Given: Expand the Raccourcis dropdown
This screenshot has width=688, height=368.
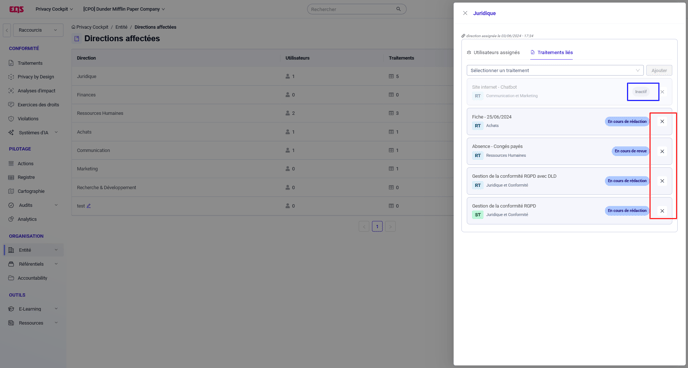Looking at the screenshot, I should [38, 30].
